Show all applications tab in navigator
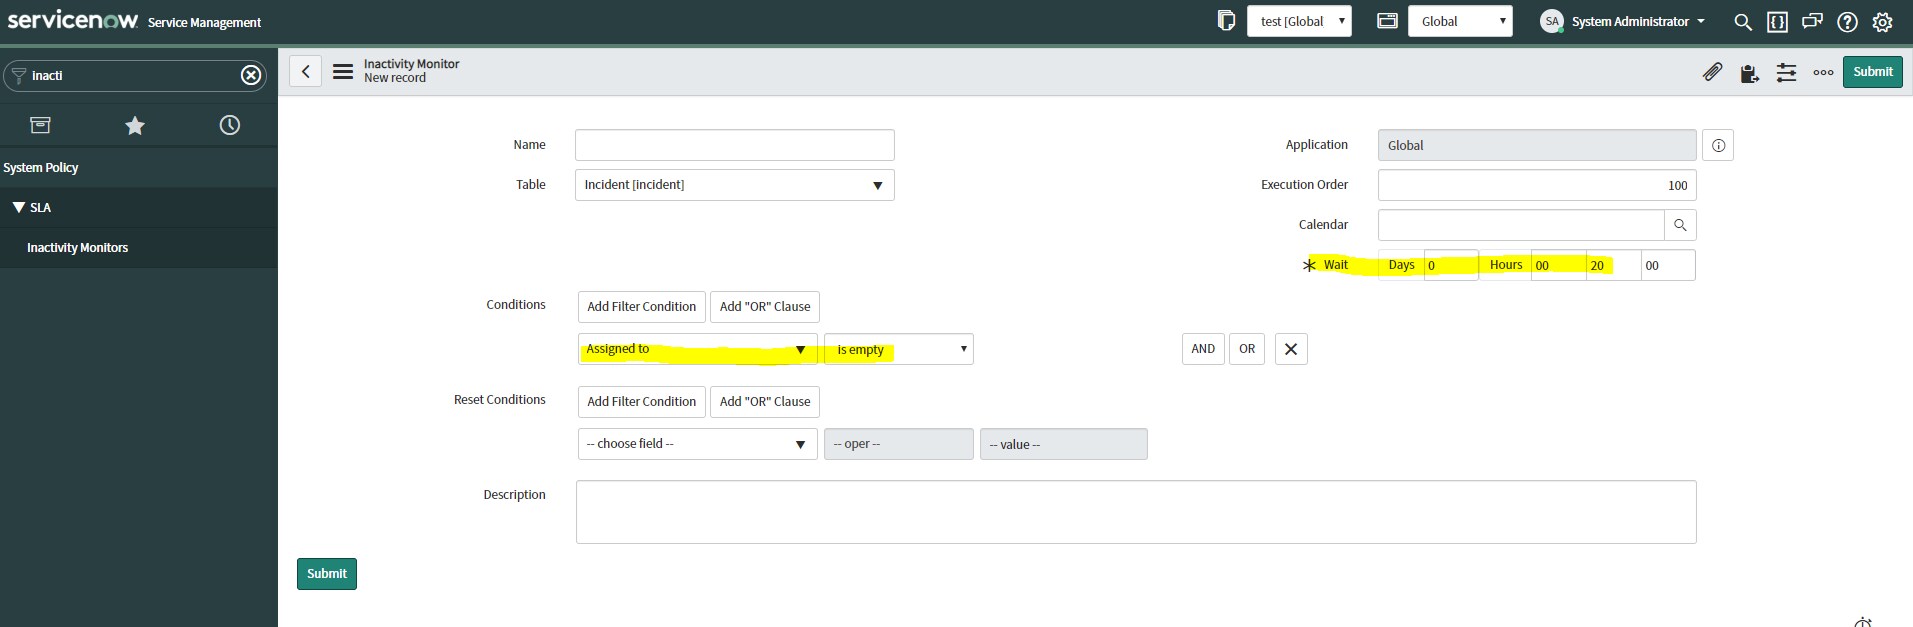The image size is (1913, 627). [x=40, y=125]
